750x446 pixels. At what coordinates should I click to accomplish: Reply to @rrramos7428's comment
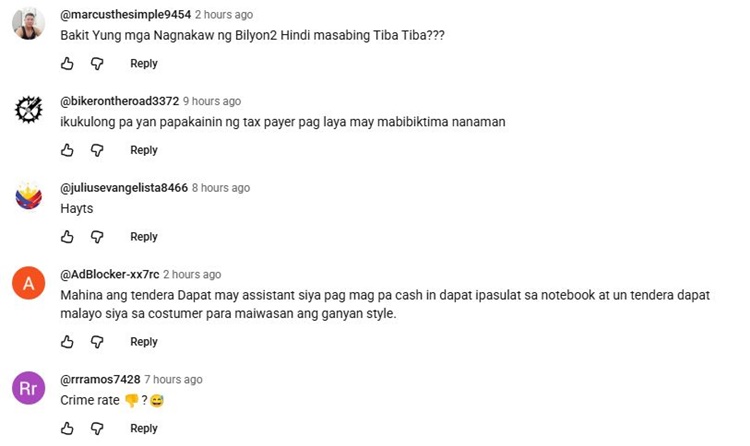pyautogui.click(x=143, y=428)
